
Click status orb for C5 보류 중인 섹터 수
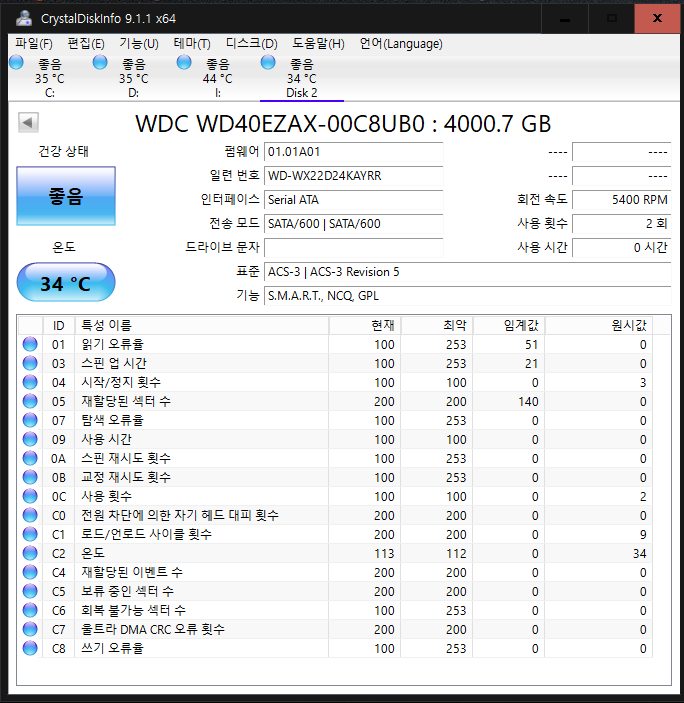click(30, 591)
